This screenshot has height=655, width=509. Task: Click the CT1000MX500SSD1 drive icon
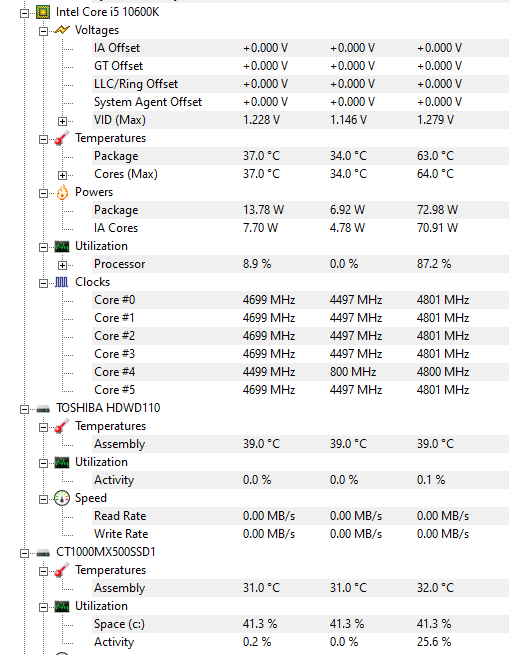(x=43, y=553)
